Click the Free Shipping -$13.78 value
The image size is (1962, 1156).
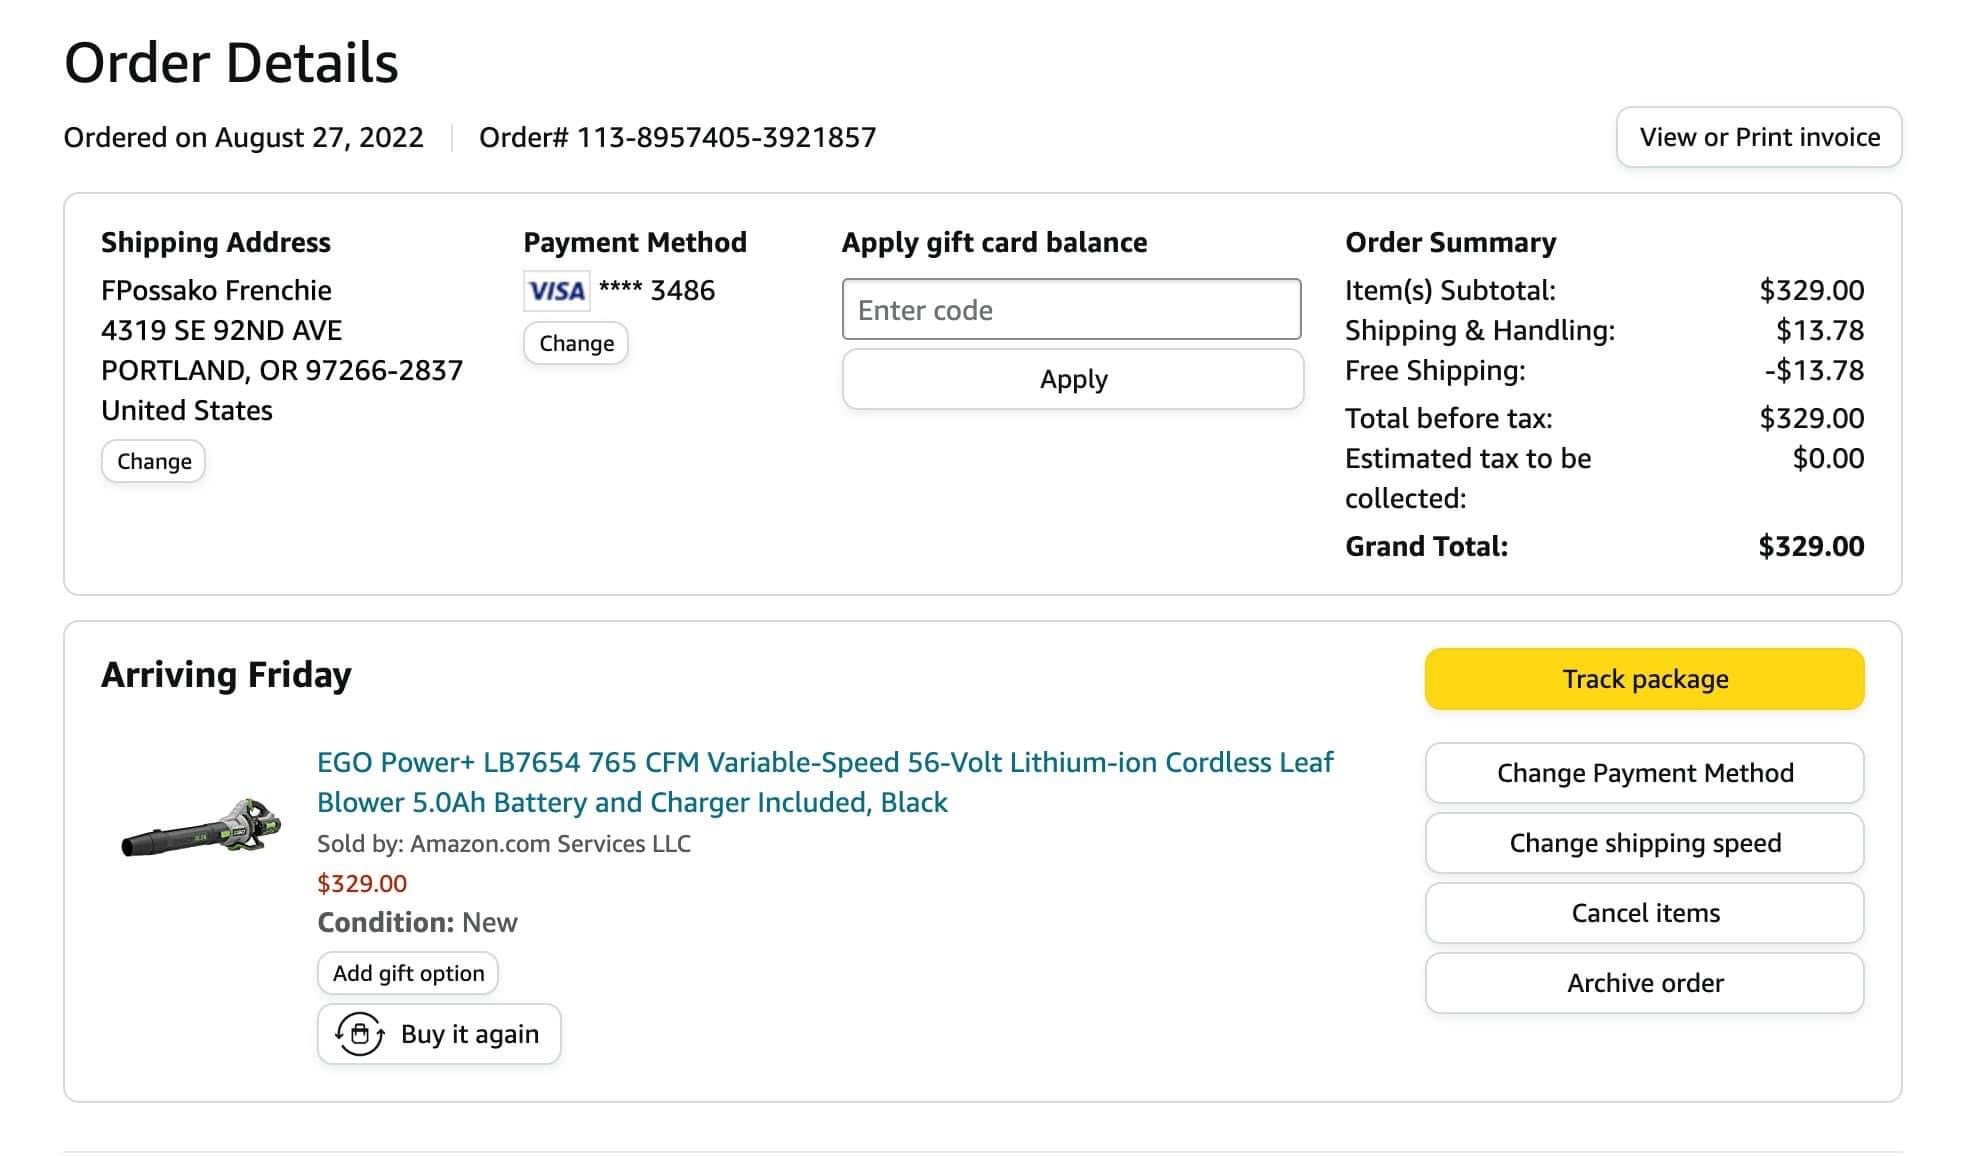[1814, 370]
